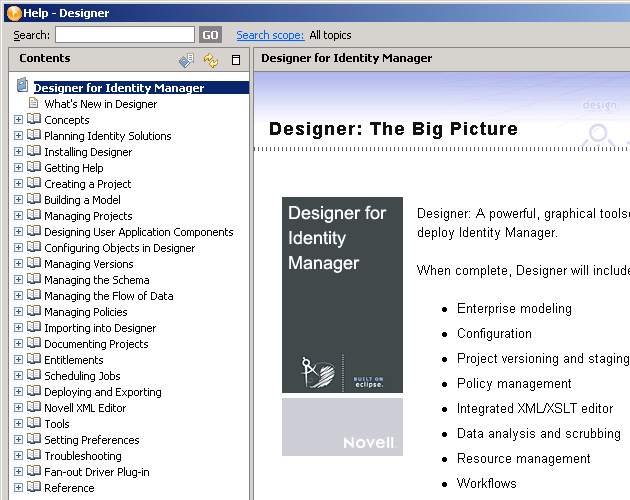This screenshot has height=500, width=630.
Task: Click the Building a Model book icon
Action: pos(34,199)
